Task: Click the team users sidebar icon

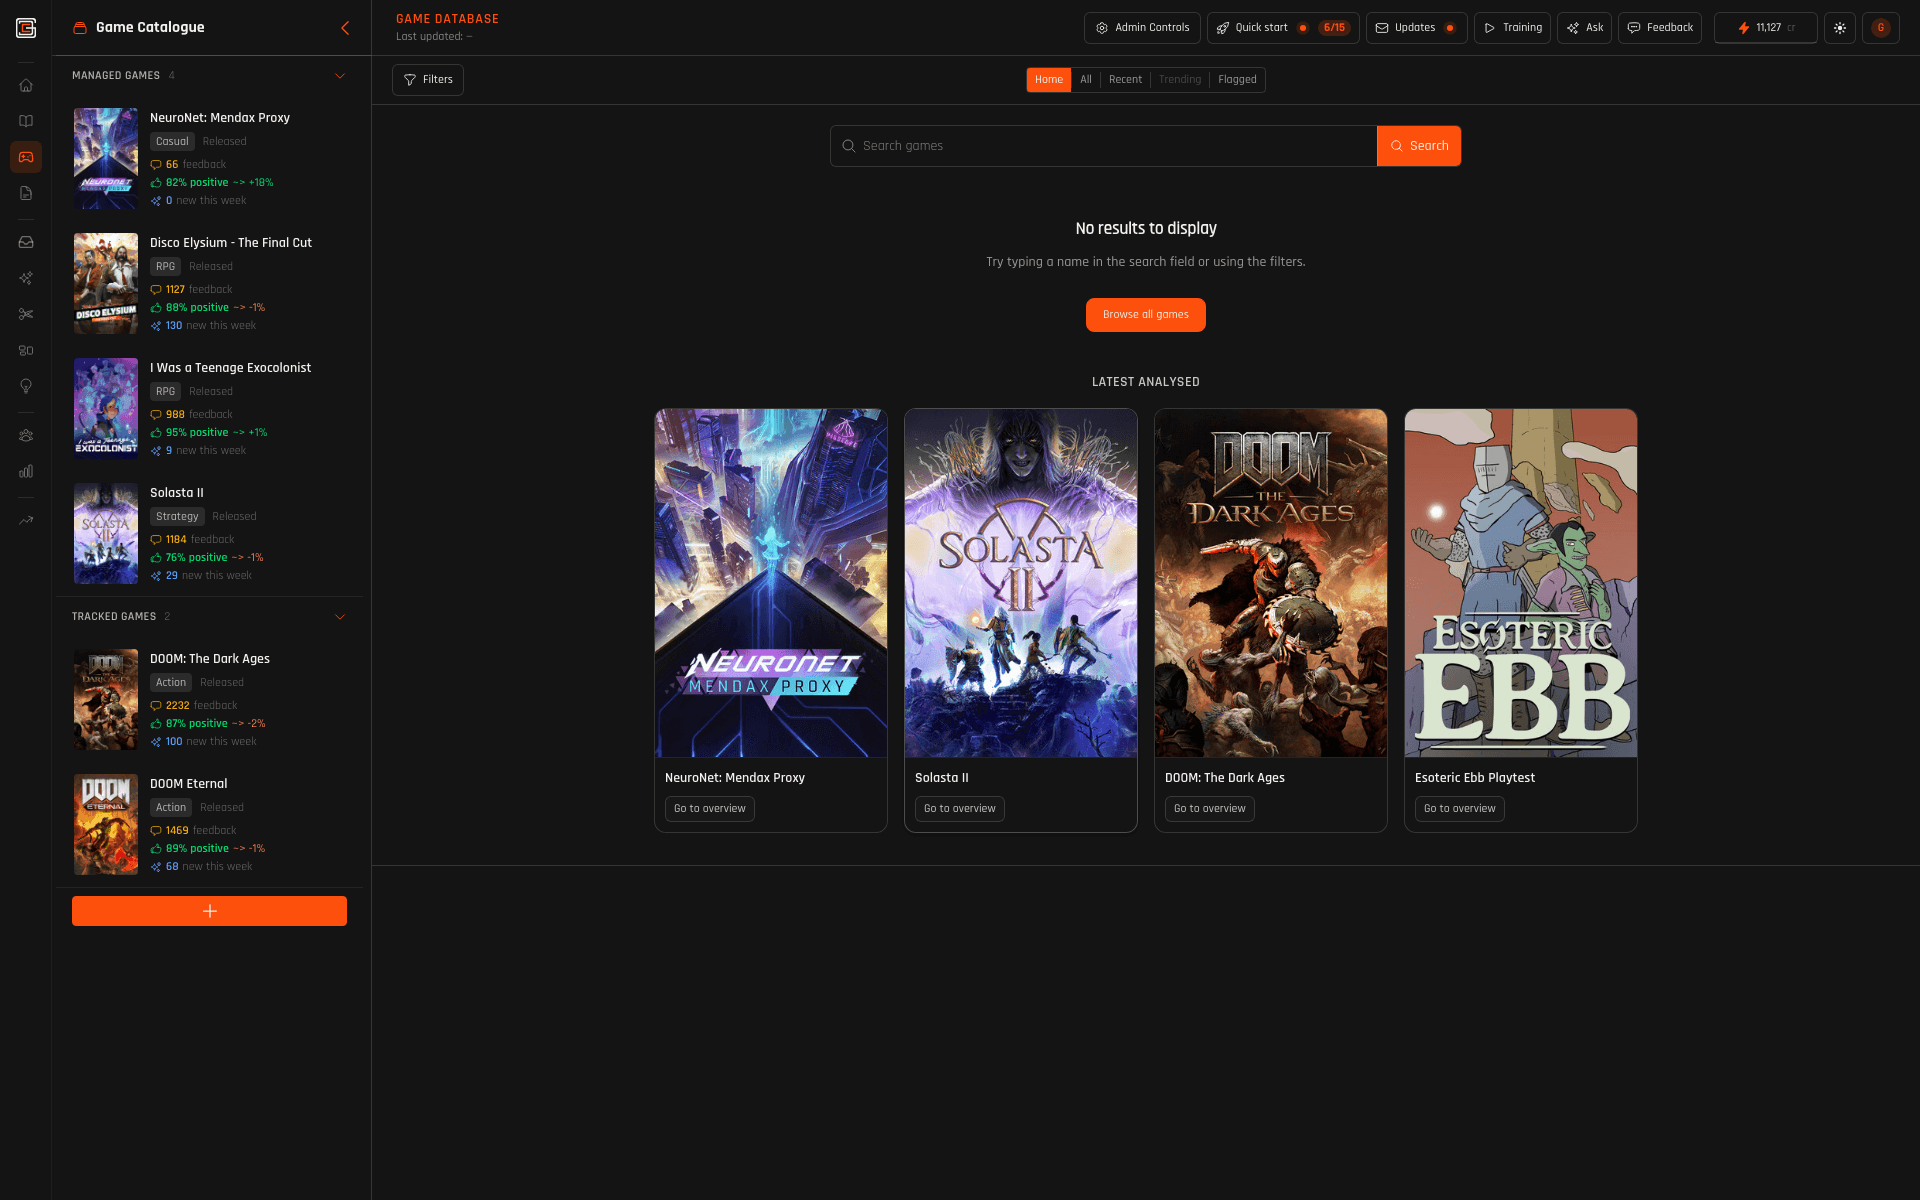Action: [x=26, y=435]
